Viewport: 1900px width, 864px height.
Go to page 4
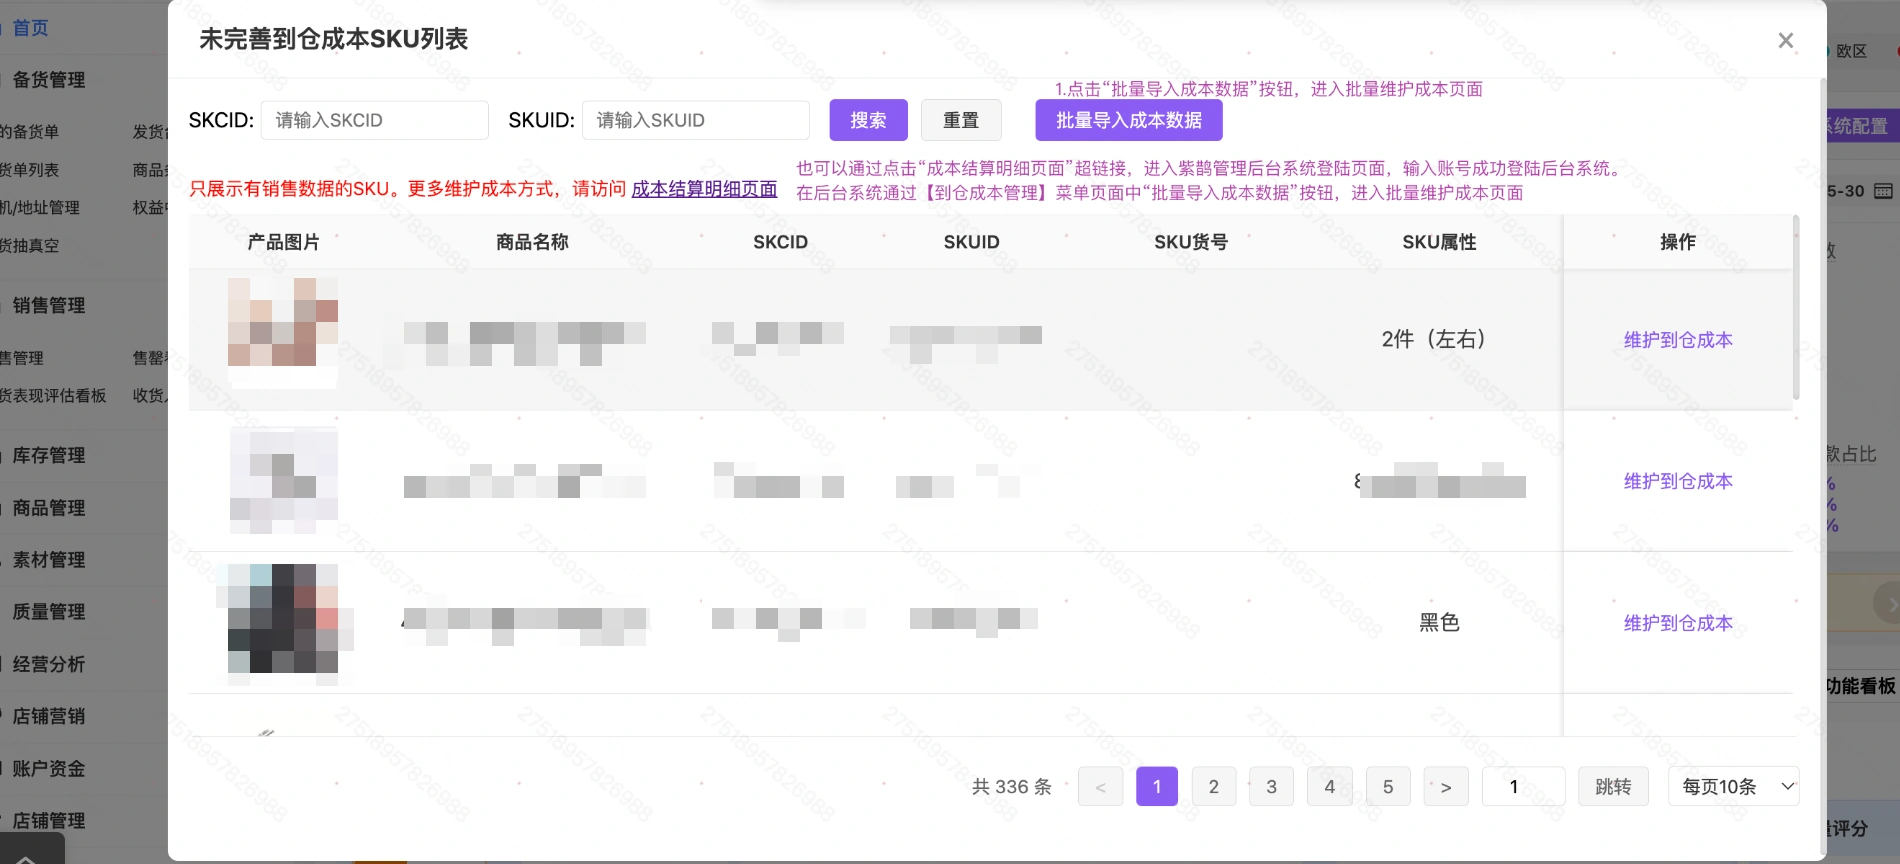[1330, 787]
